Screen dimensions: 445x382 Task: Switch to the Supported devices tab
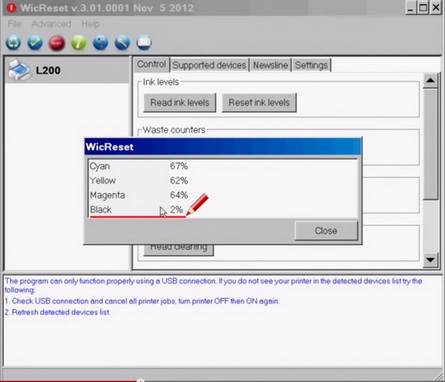[x=209, y=65]
